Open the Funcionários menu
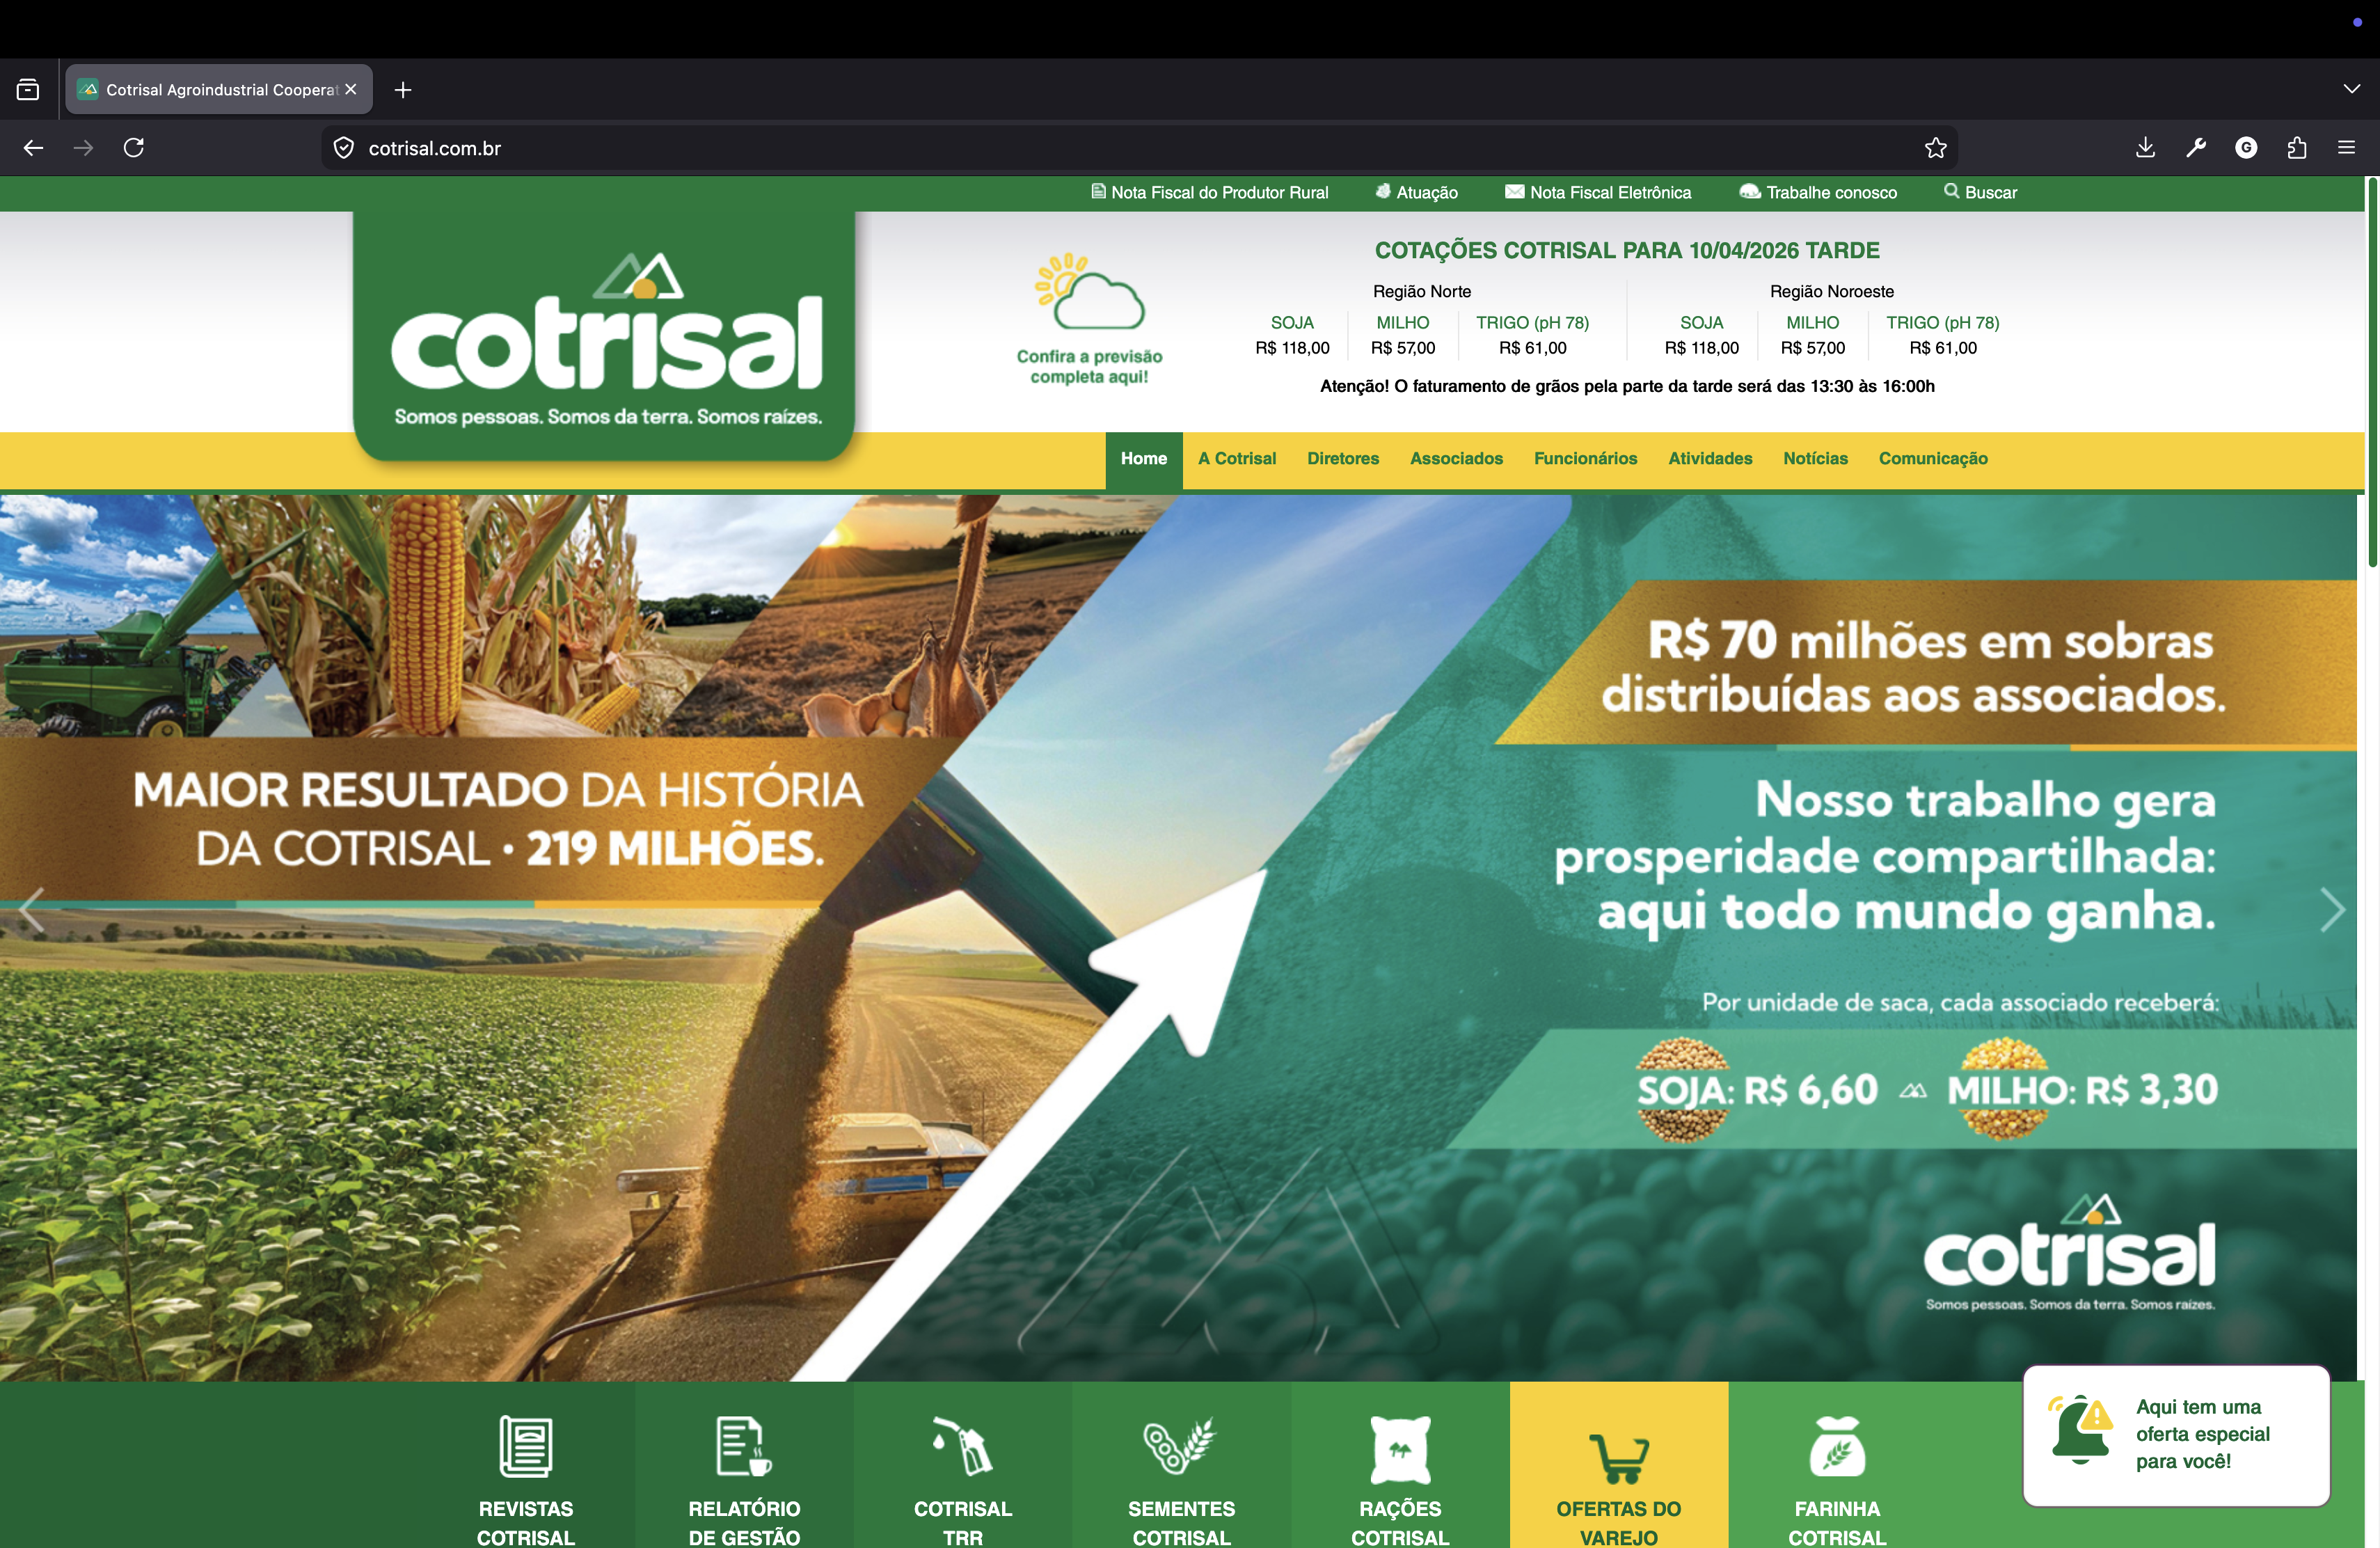2380x1548 pixels. click(x=1586, y=459)
